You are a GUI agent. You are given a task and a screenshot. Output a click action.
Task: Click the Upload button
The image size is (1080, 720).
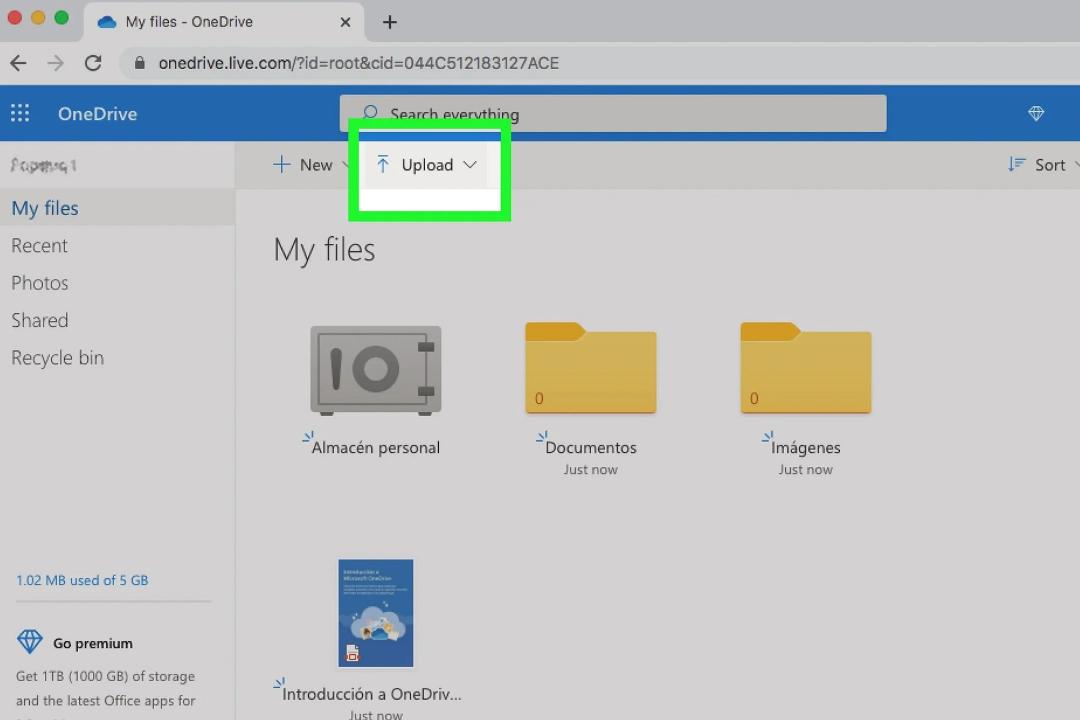tap(427, 165)
